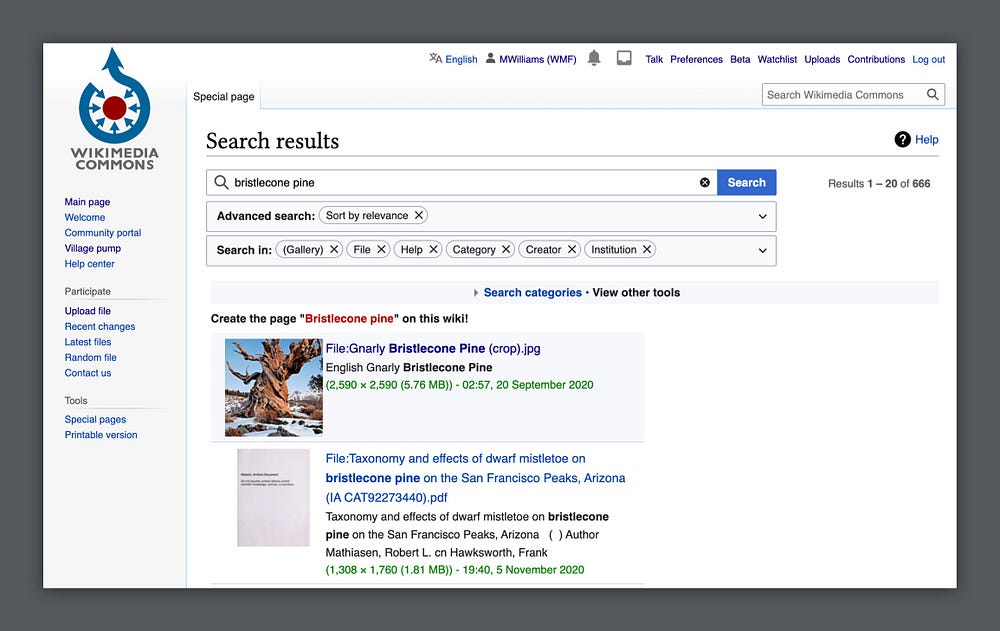Image resolution: width=1000 pixels, height=631 pixels.
Task: Click the language selector icon next to English
Action: (436, 59)
